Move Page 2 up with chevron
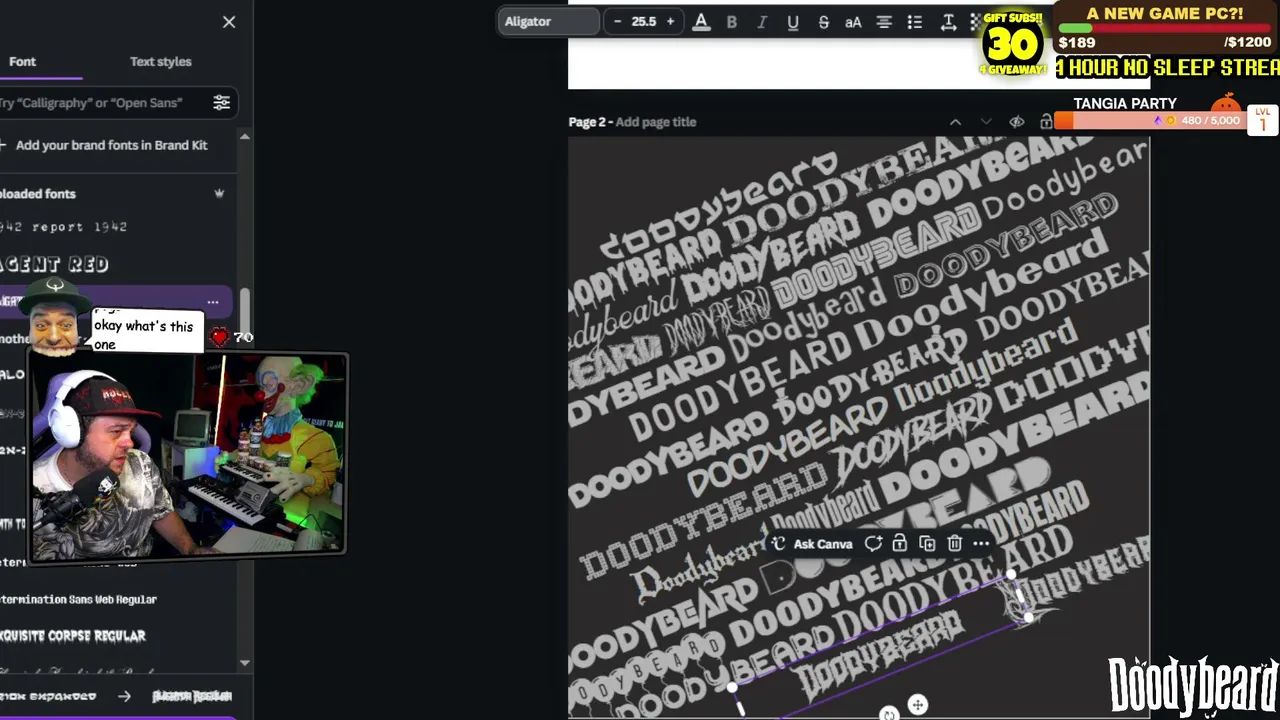The image size is (1280, 720). pyautogui.click(x=955, y=122)
